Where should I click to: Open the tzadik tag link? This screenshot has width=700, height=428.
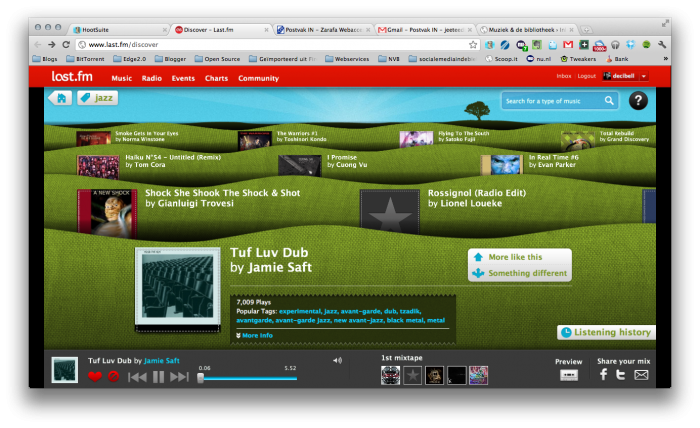[x=410, y=311]
